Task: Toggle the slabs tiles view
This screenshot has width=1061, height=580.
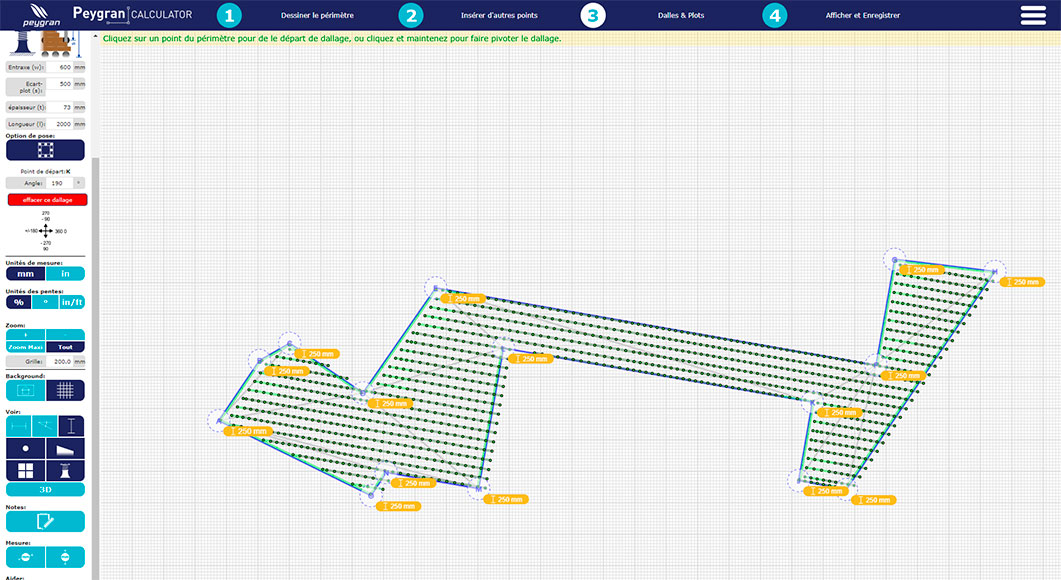Action: pyautogui.click(x=26, y=470)
